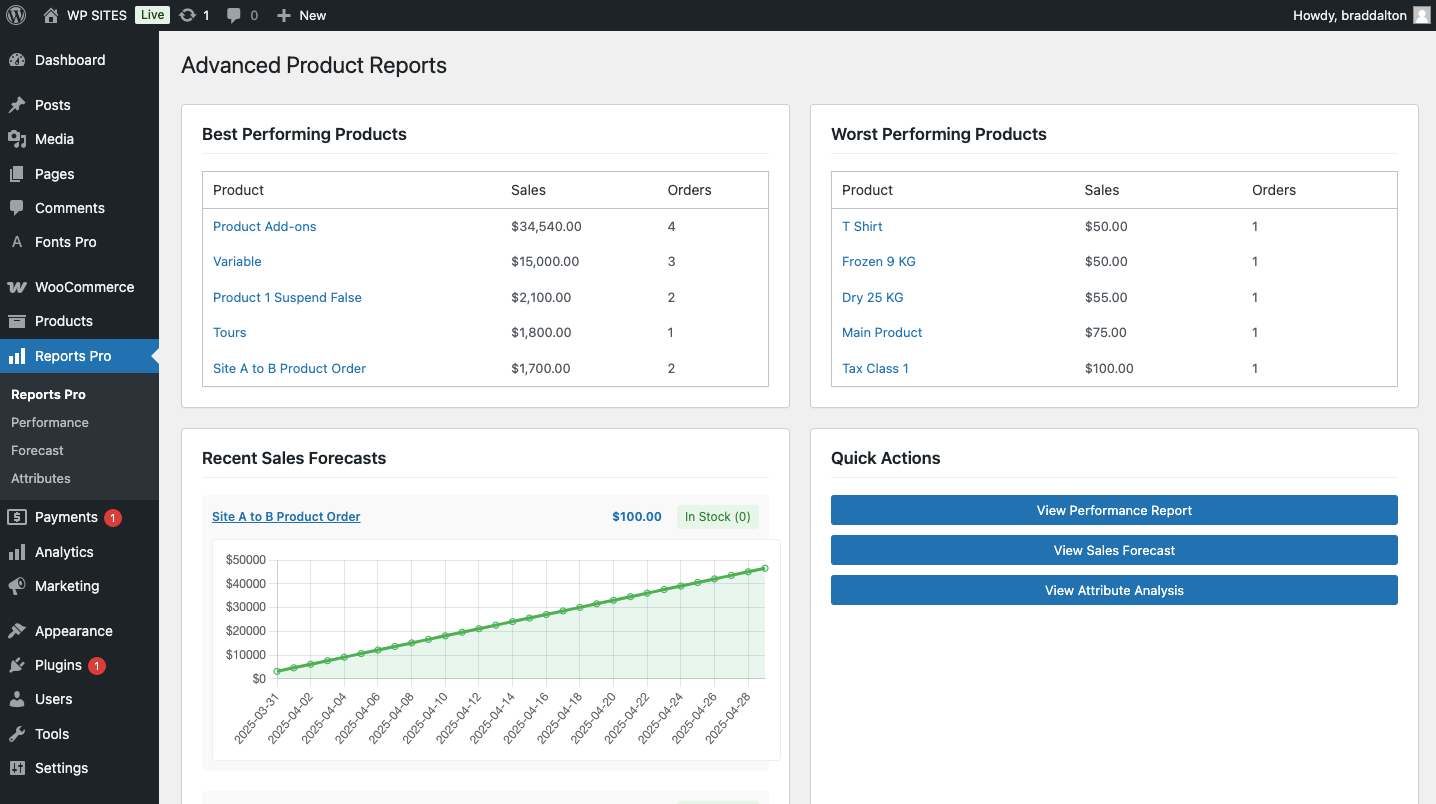Expand the Payments sidebar menu

tap(66, 517)
